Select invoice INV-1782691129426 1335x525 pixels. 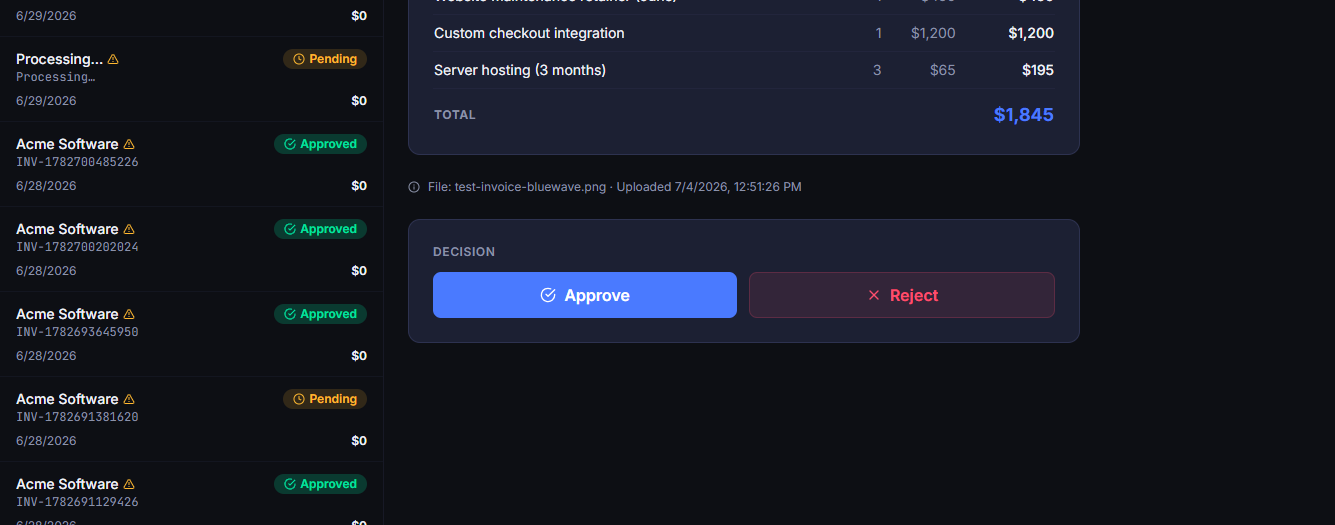191,494
